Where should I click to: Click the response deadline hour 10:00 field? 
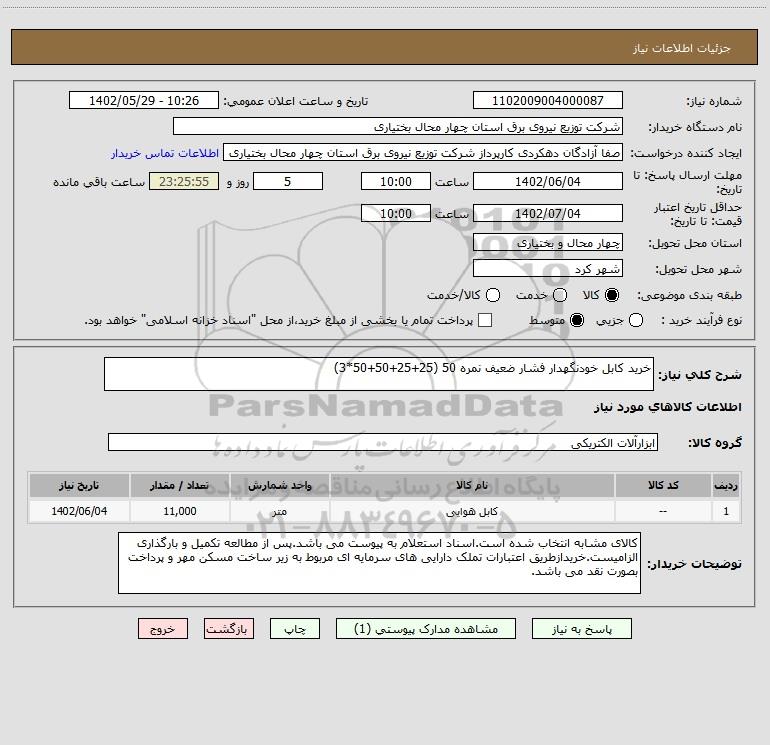click(396, 181)
